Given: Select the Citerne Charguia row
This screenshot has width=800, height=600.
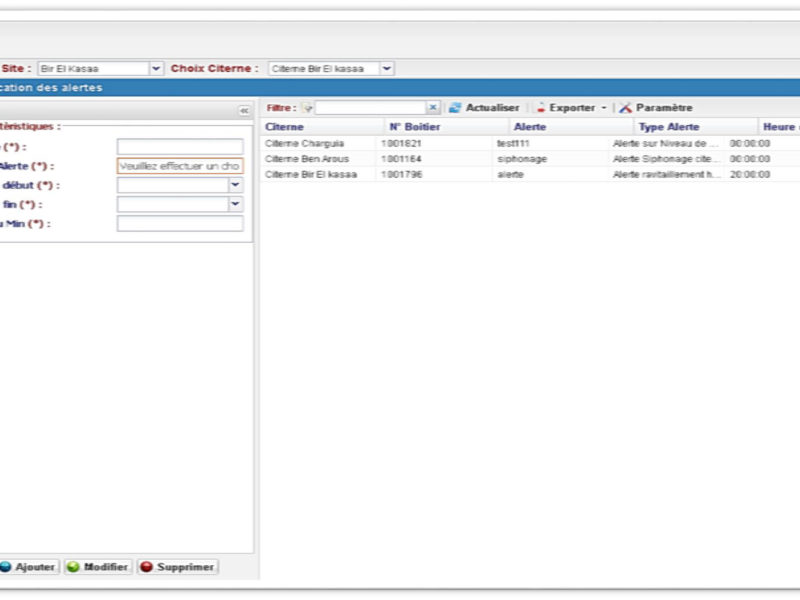Looking at the screenshot, I should click(305, 144).
